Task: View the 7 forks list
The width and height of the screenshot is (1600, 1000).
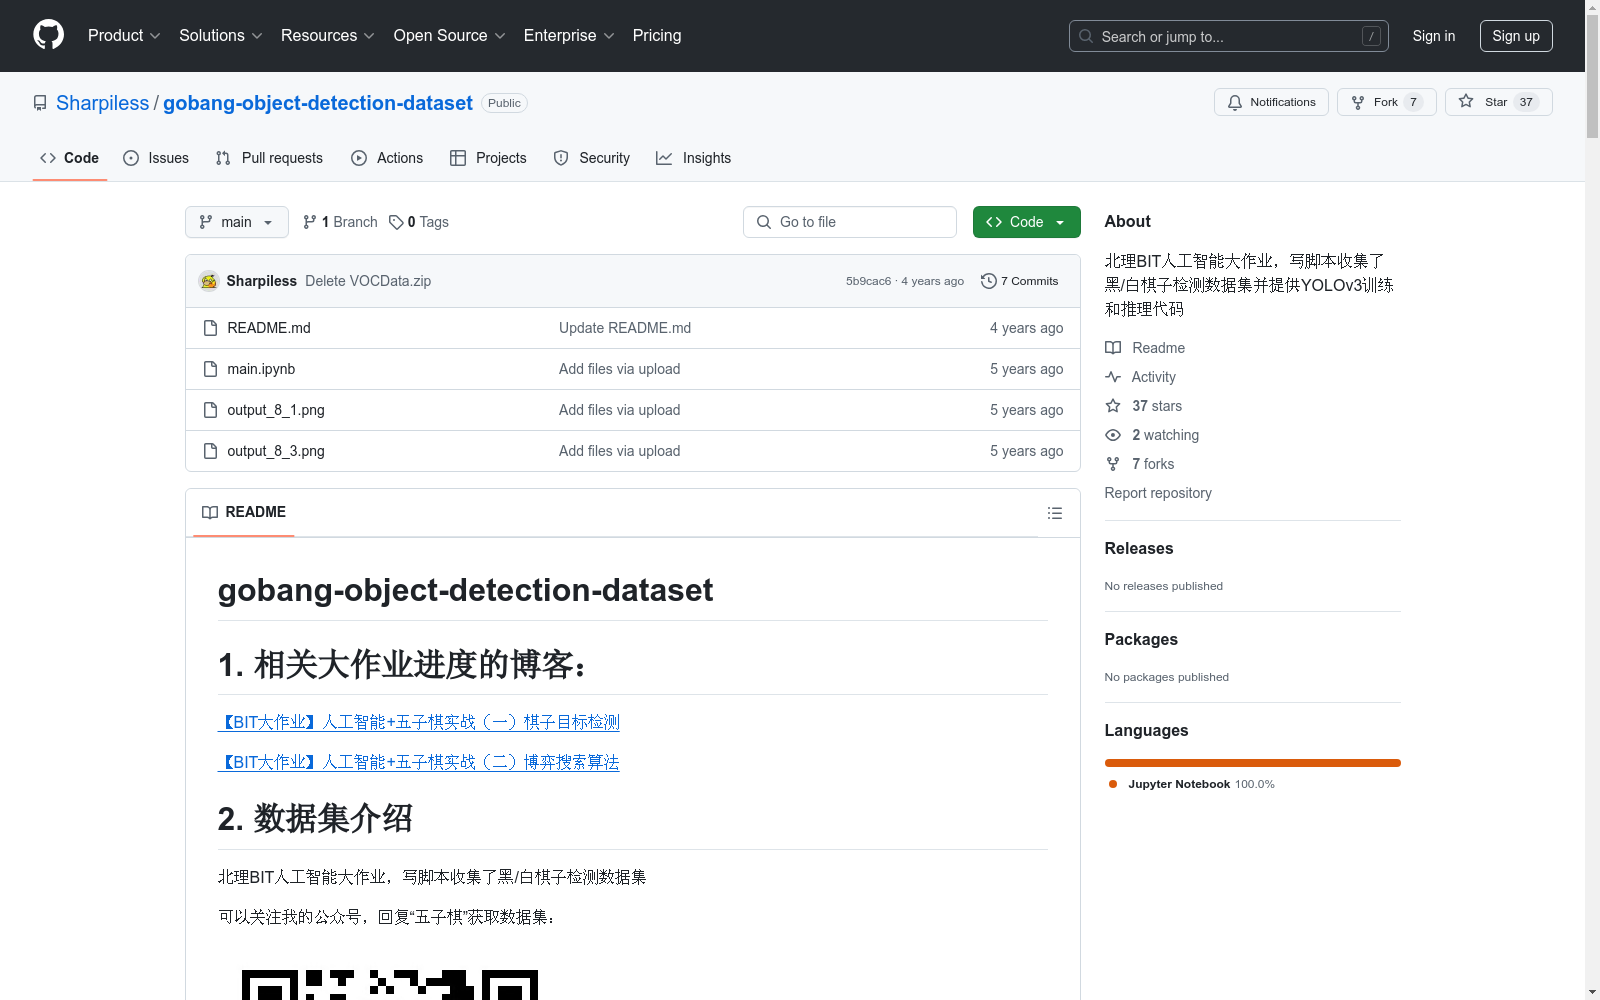Action: pyautogui.click(x=1140, y=464)
